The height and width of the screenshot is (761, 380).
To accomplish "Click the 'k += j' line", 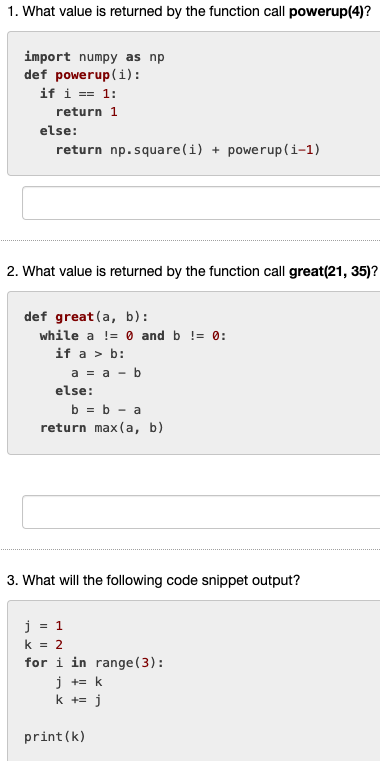I will (x=79, y=700).
